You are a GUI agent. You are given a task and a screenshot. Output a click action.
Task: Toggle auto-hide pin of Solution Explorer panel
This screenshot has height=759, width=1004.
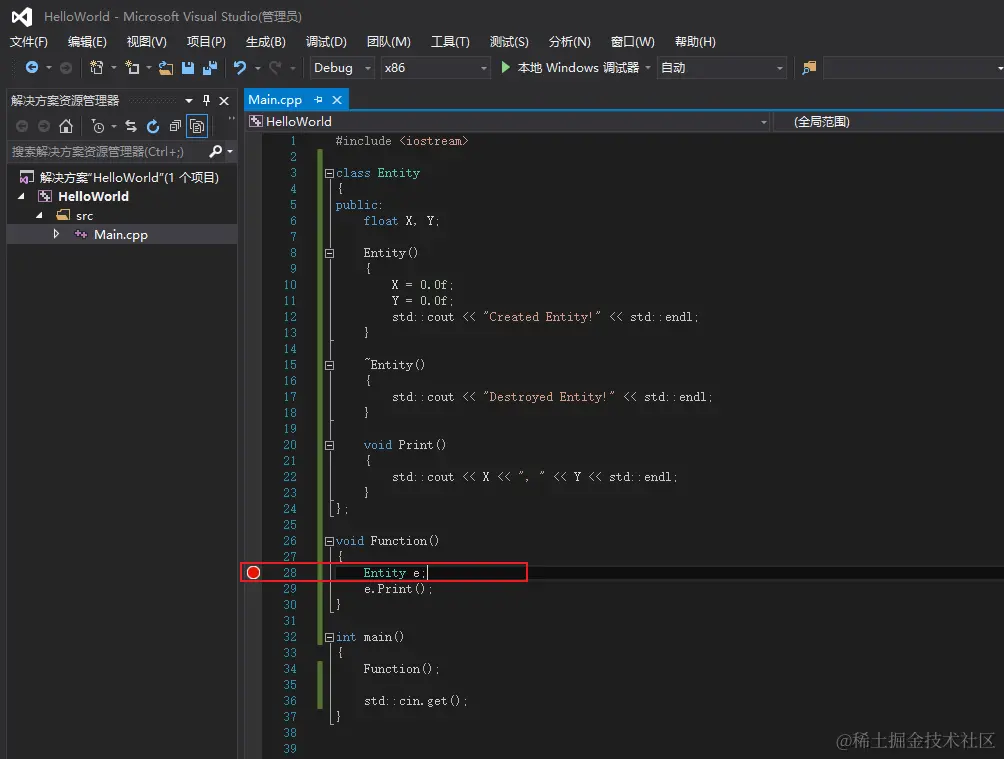207,100
